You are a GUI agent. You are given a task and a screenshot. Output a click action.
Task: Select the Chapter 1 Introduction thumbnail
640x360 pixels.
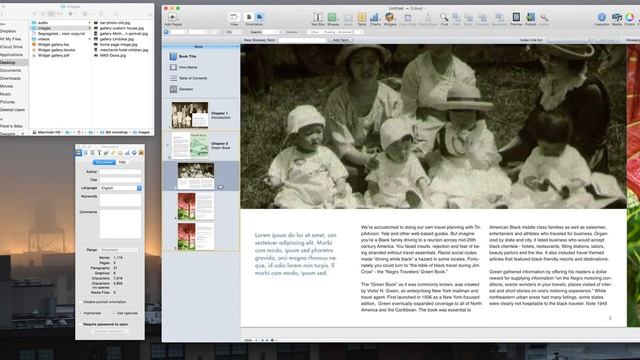[x=190, y=115]
